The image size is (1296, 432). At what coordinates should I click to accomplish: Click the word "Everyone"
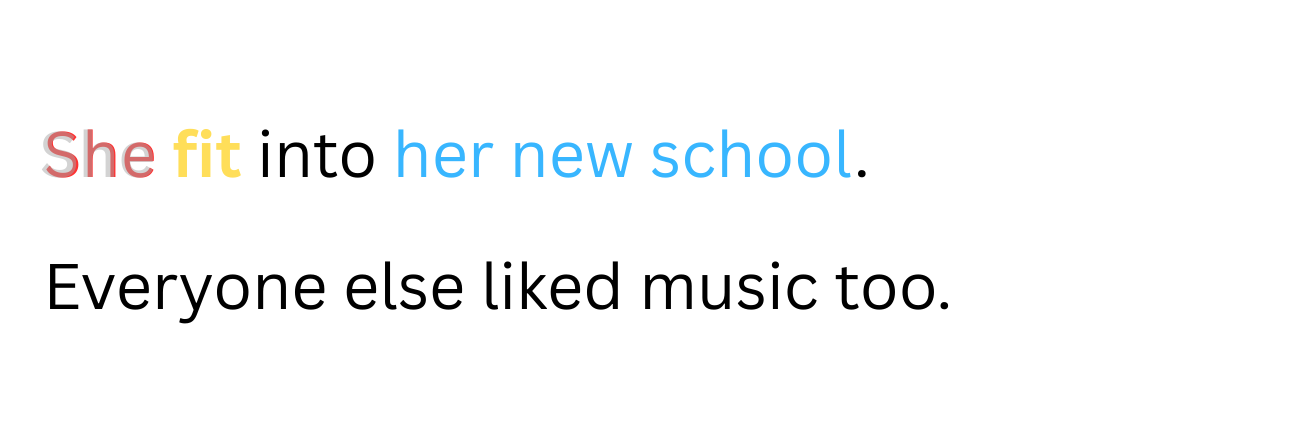pyautogui.click(x=186, y=290)
